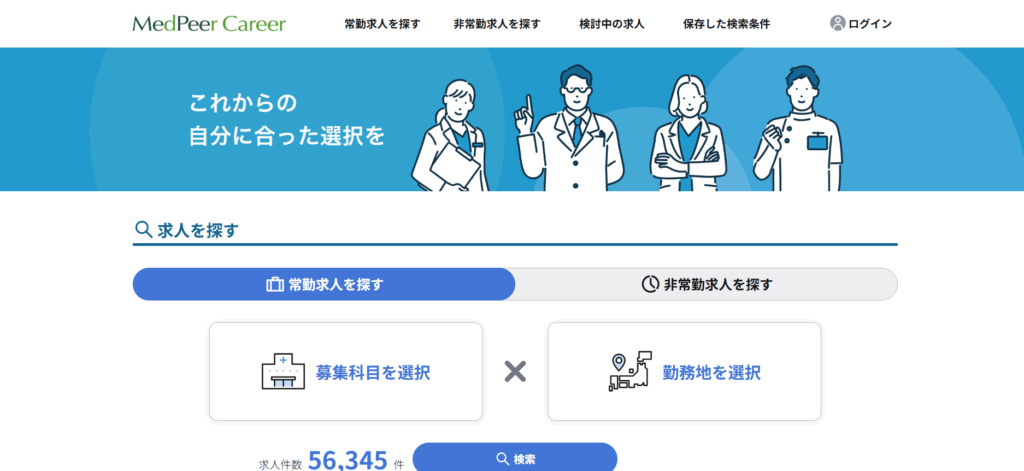Screen dimensions: 1024x471
Task: Click the clock icon in 非常勤求人 tab
Action: (x=650, y=285)
